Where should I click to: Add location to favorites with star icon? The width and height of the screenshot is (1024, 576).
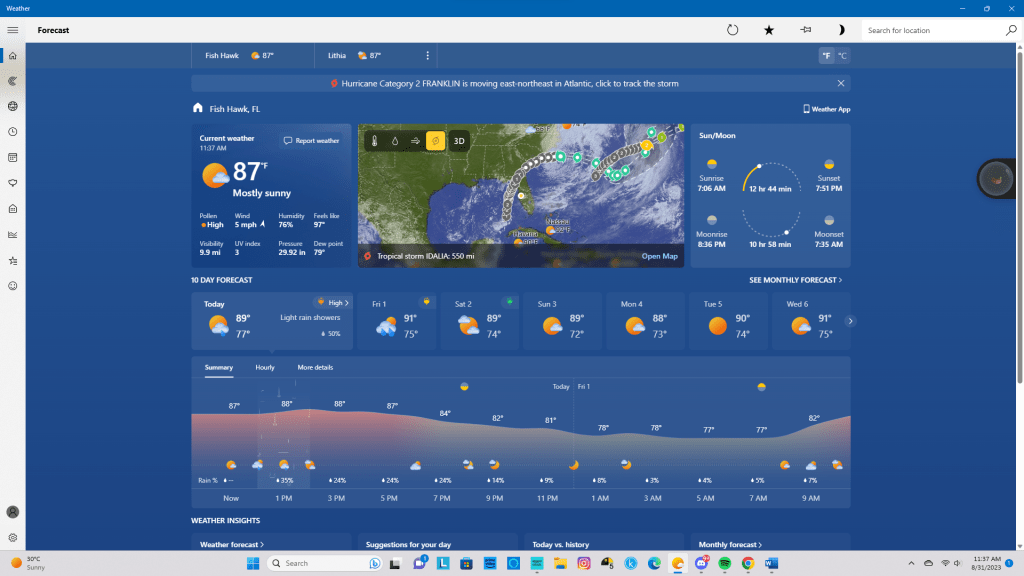[769, 30]
